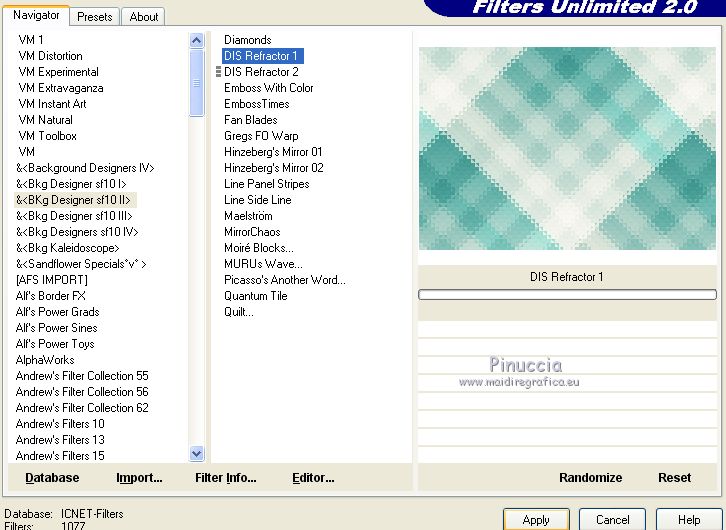The height and width of the screenshot is (530, 726).
Task: Choose the MirrorChaos filter
Action: tap(252, 231)
